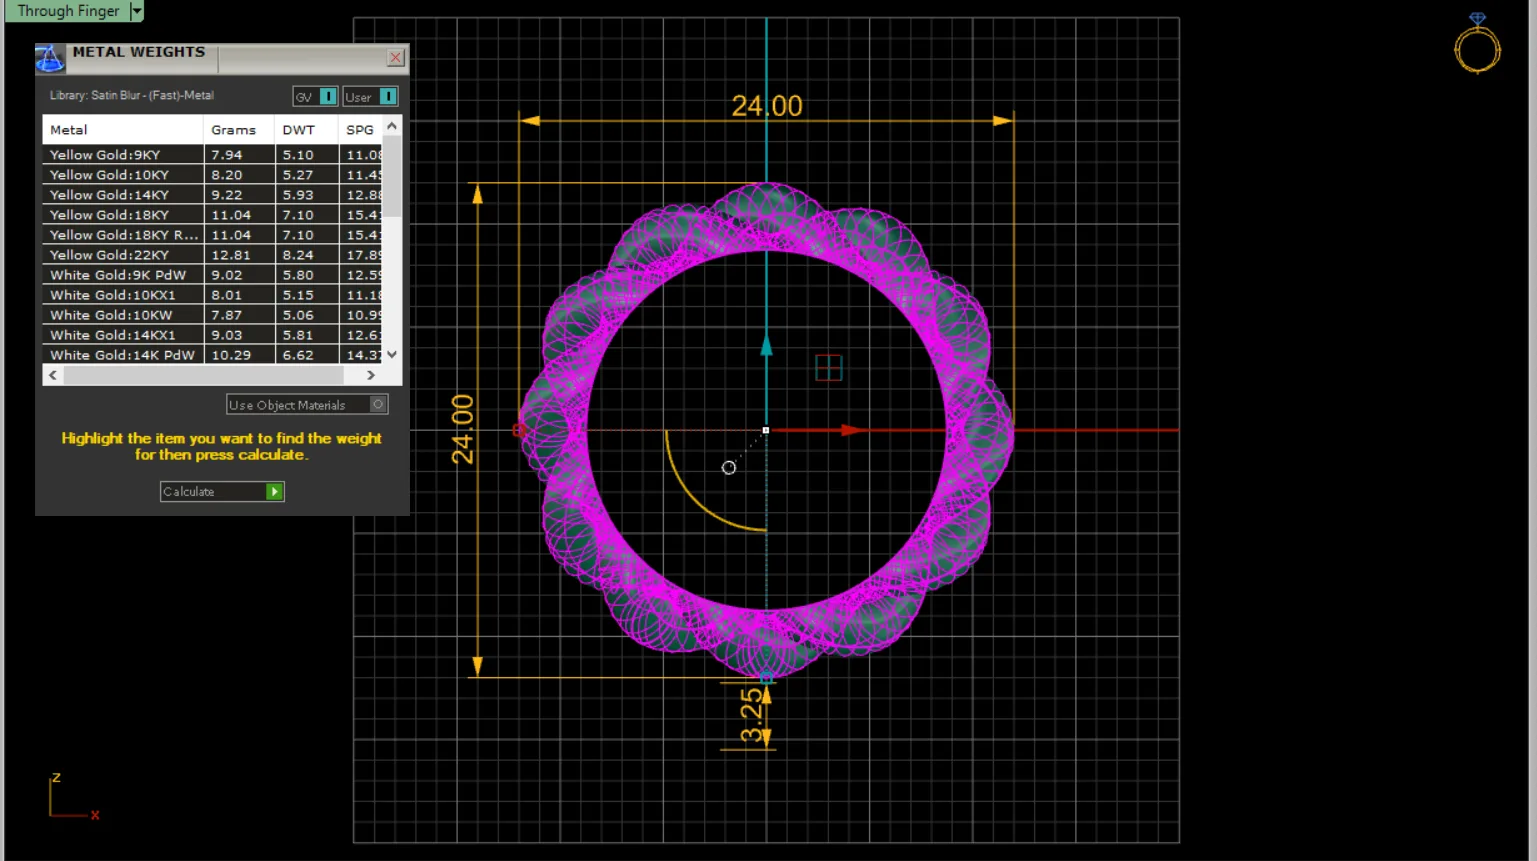Open the Through Finger view dropdown

(137, 11)
